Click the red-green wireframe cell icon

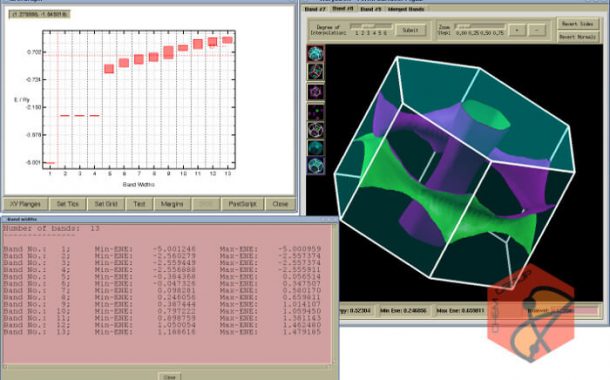(x=316, y=72)
